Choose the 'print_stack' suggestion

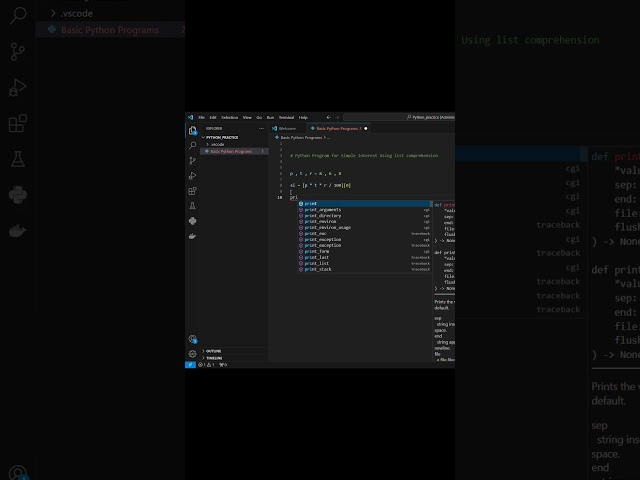pyautogui.click(x=364, y=269)
